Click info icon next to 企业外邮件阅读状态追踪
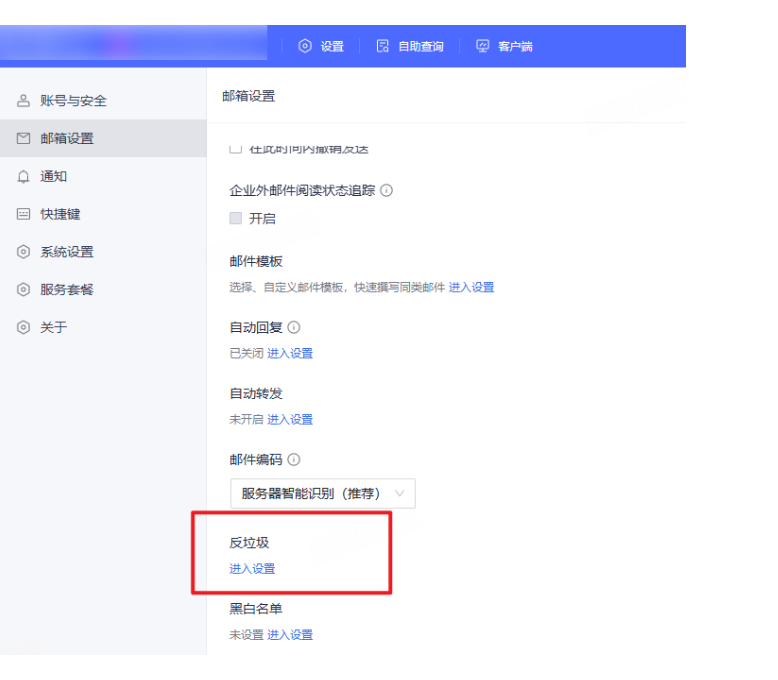Screen dimensions: 778x680 click(387, 191)
